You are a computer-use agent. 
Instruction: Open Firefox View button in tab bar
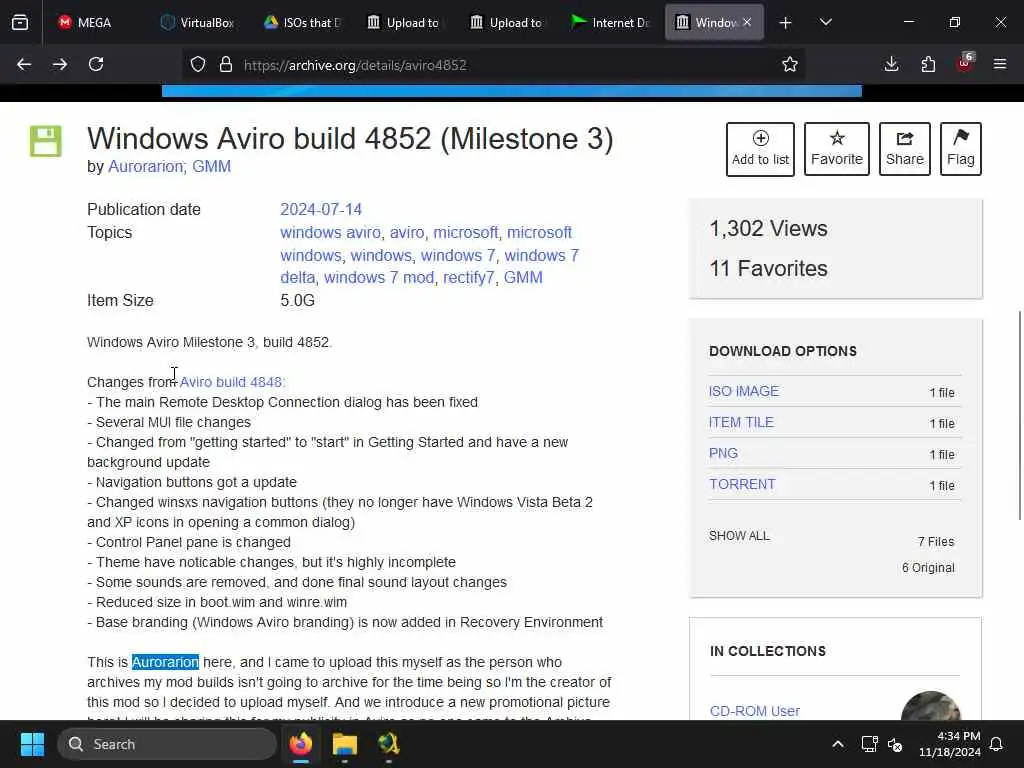click(x=20, y=23)
